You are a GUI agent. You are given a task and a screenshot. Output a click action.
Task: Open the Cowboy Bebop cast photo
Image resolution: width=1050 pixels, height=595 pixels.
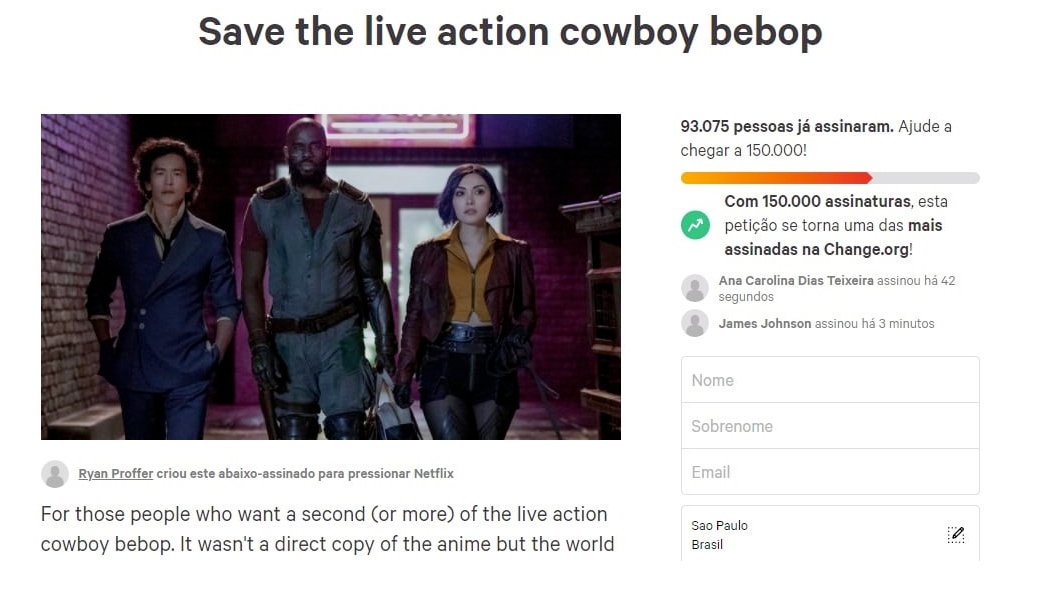tap(331, 276)
